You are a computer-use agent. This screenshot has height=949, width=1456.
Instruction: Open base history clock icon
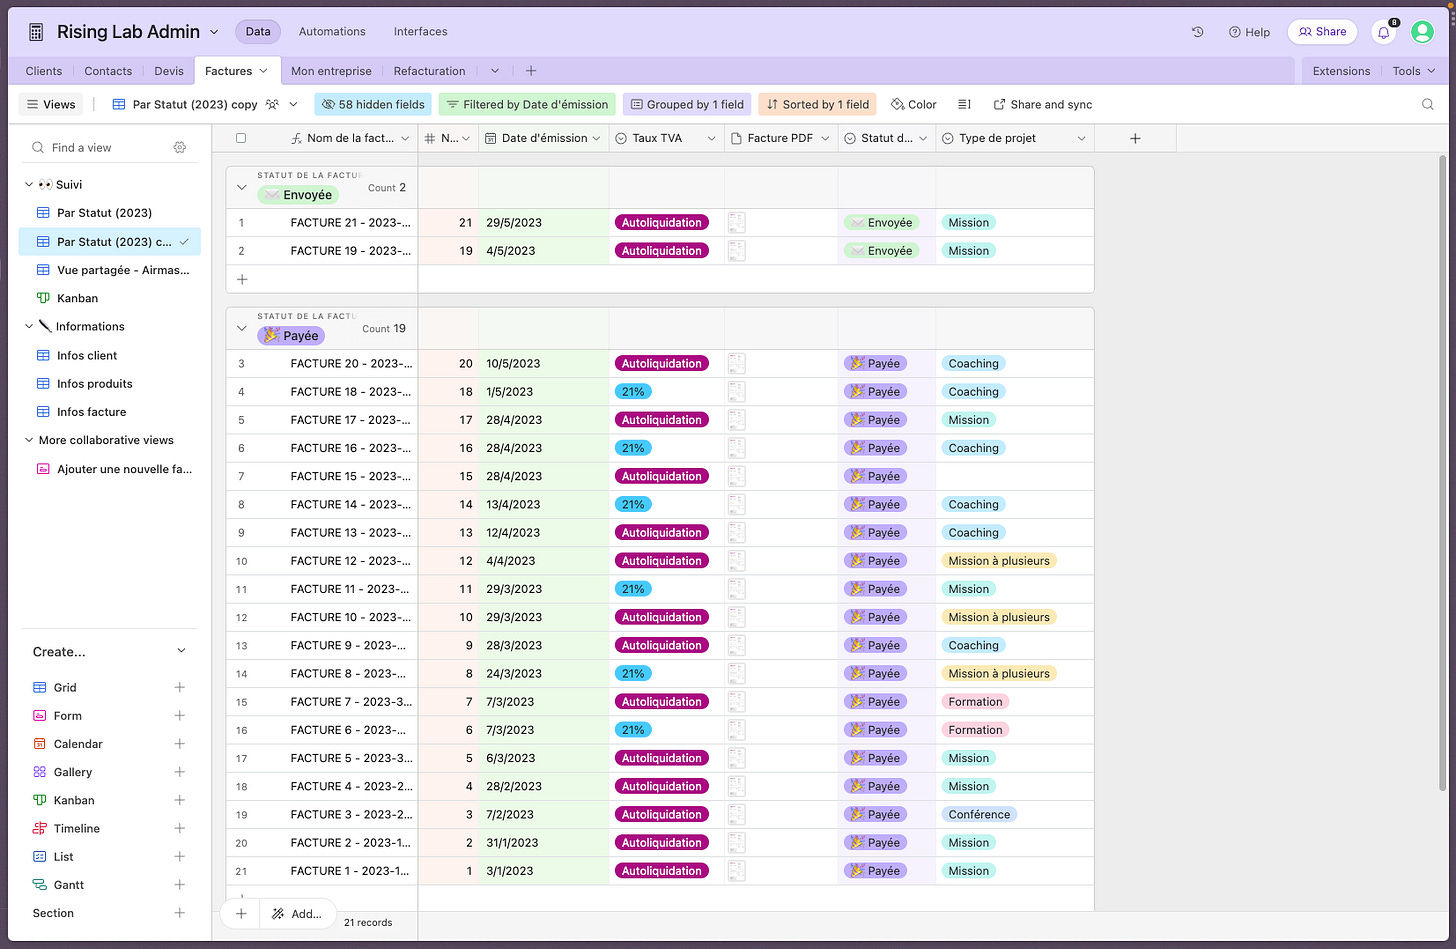click(x=1197, y=32)
